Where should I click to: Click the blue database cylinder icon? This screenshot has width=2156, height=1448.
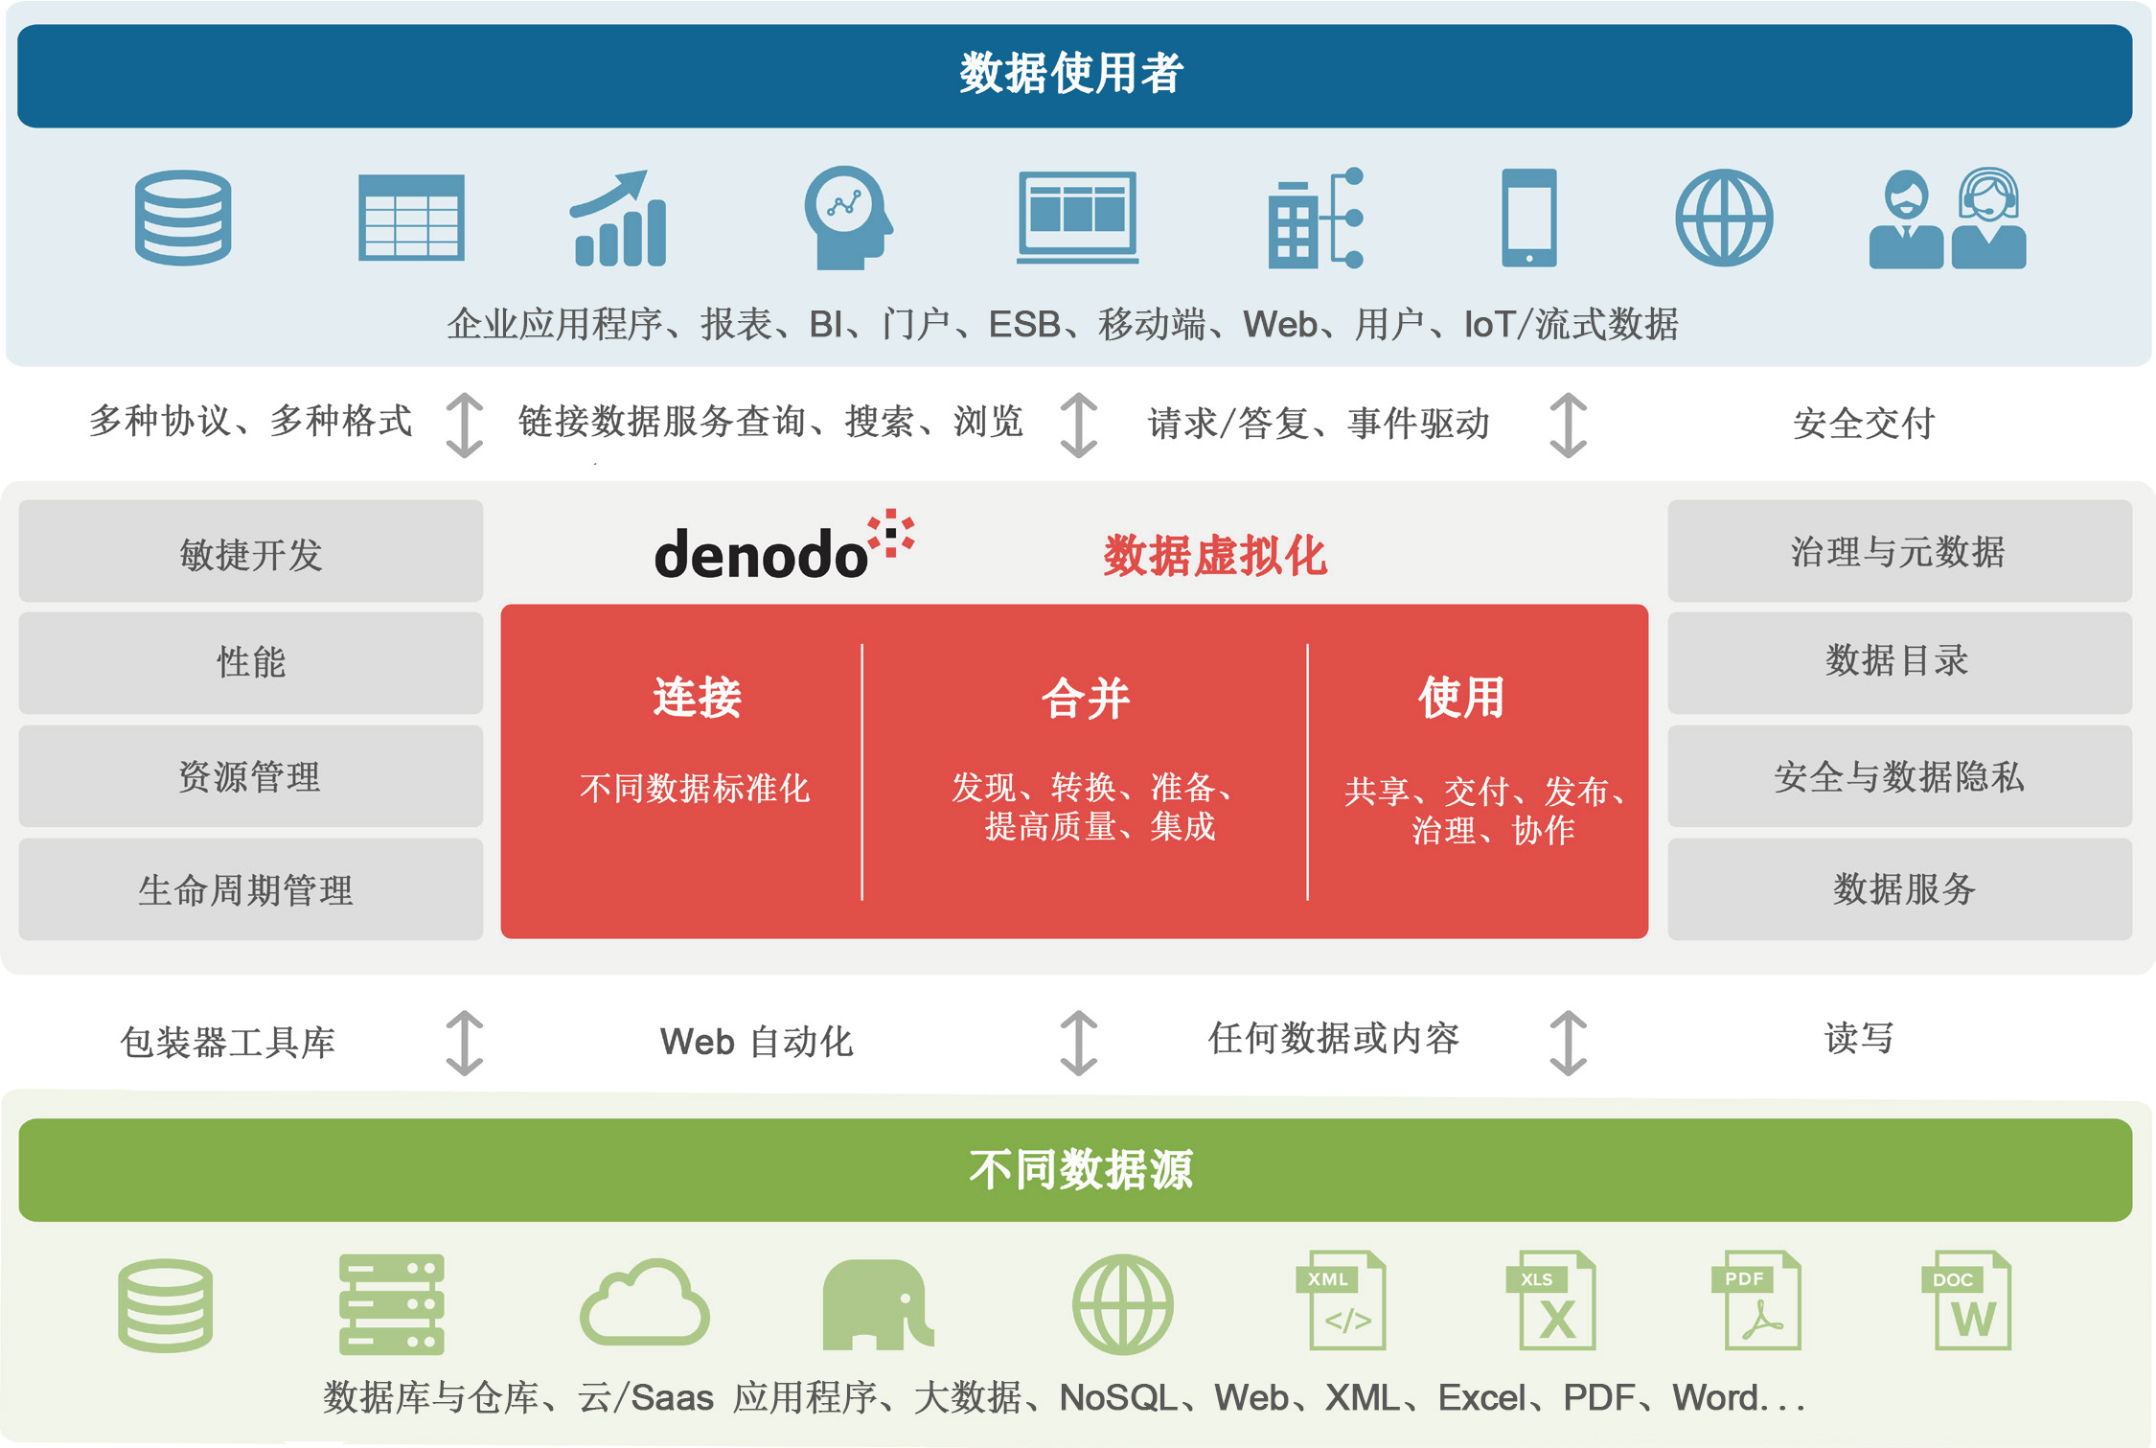coord(183,218)
